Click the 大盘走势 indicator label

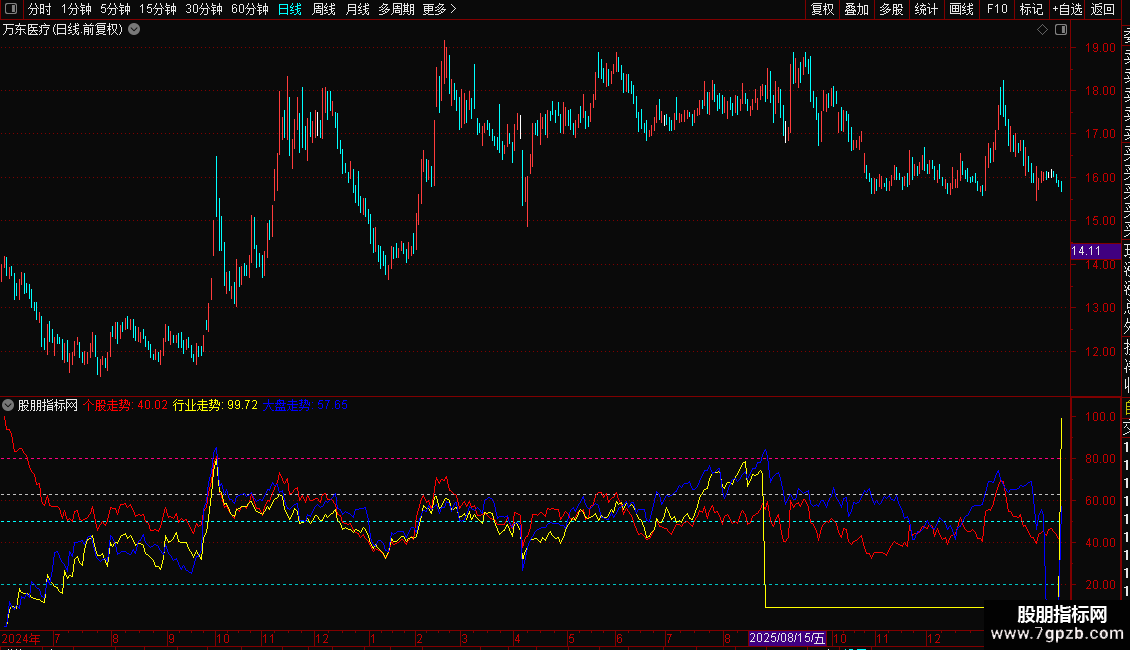pos(305,405)
